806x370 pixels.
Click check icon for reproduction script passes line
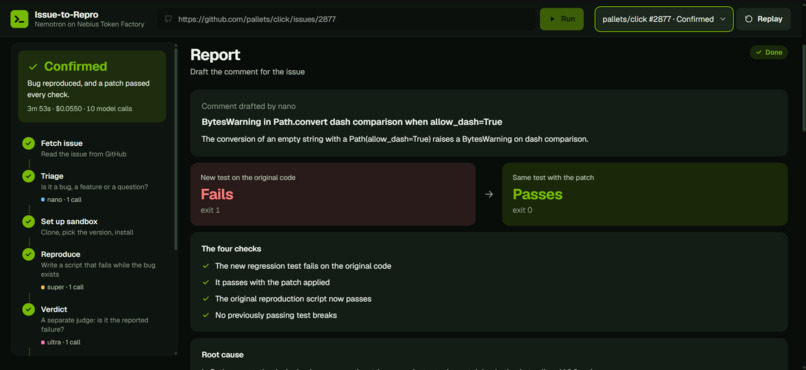206,299
